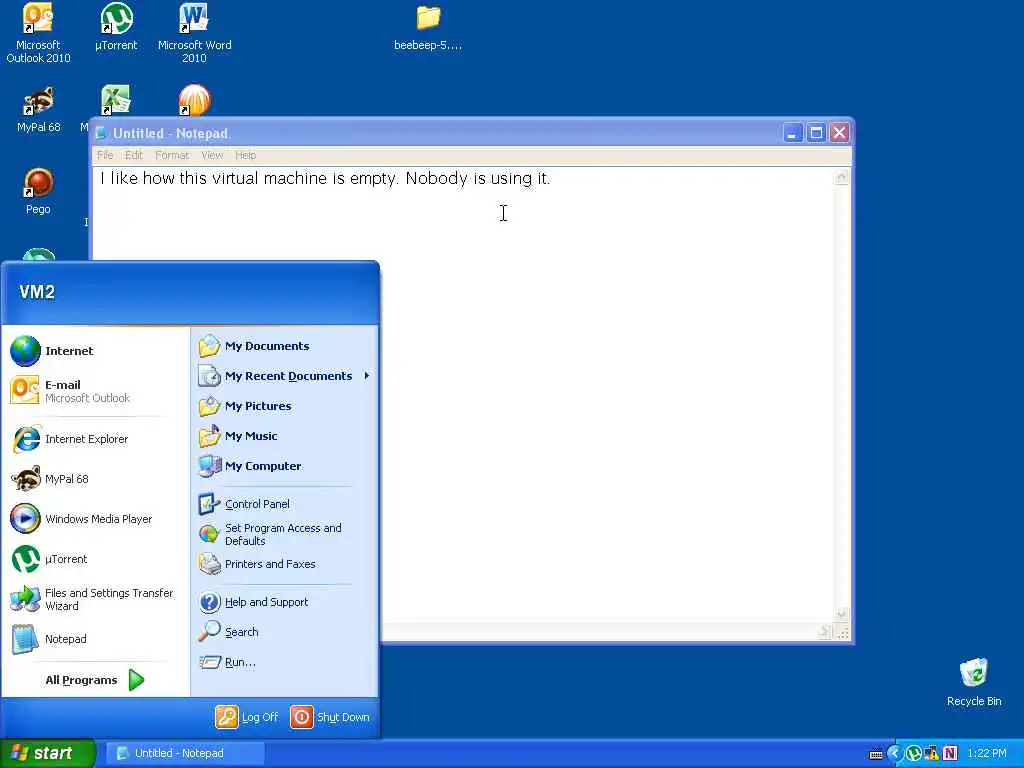Open Notepad Help menu

(246, 155)
